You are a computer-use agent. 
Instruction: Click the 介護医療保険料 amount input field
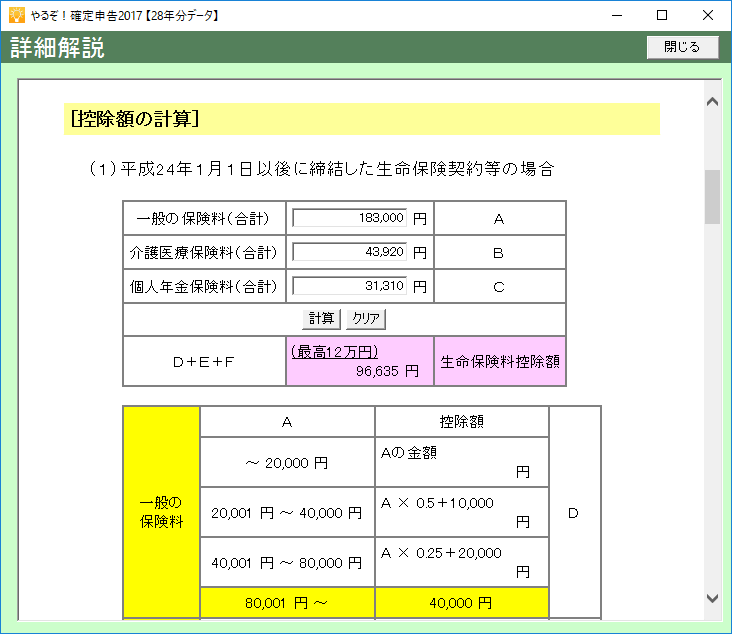(350, 252)
